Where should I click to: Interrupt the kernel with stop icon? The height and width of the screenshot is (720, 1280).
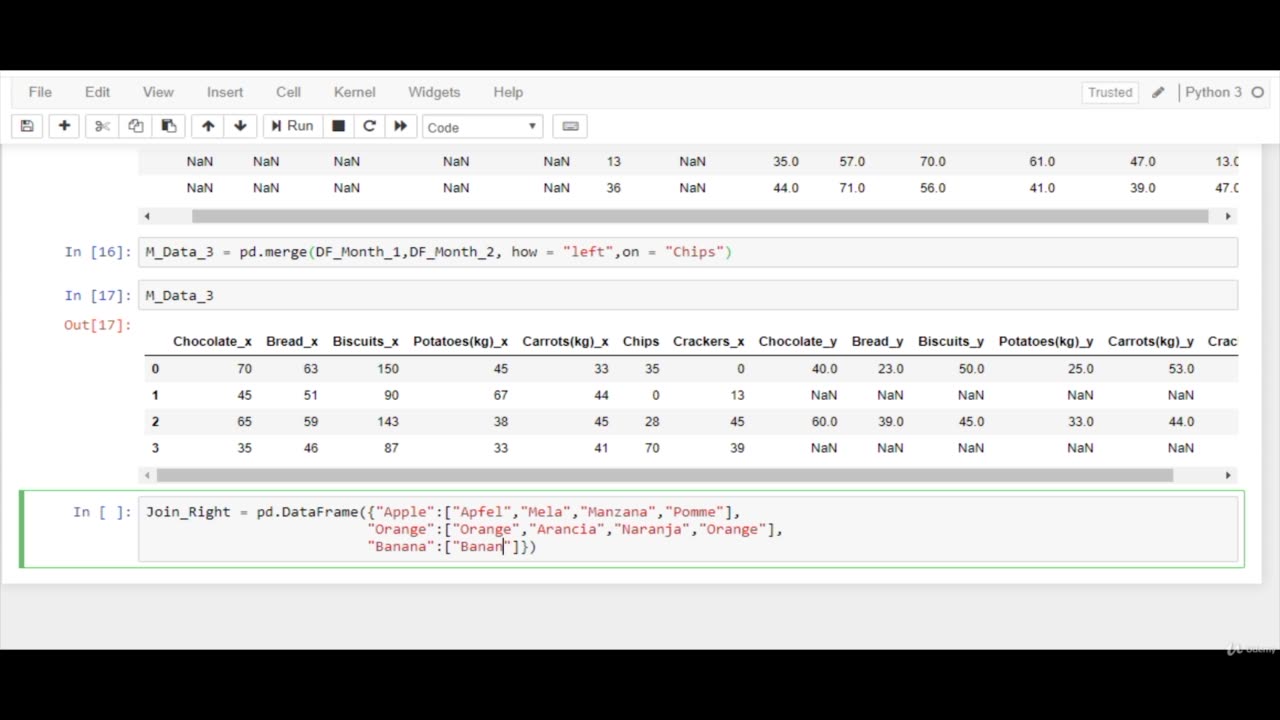pyautogui.click(x=338, y=126)
